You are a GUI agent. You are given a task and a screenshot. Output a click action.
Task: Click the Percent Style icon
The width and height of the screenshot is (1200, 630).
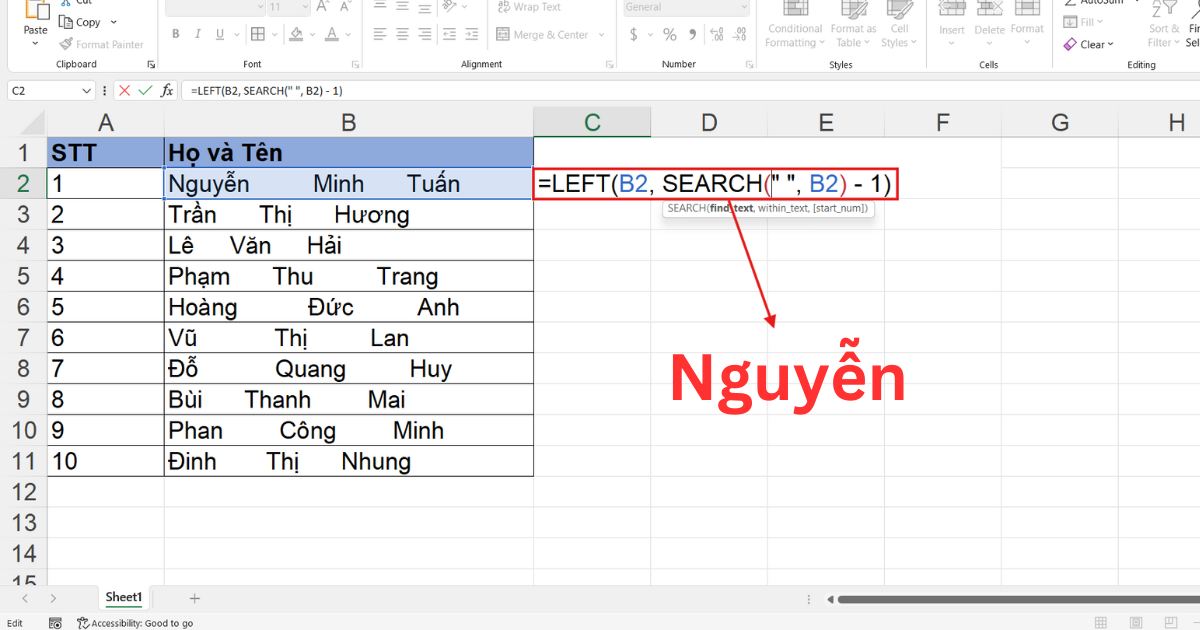[x=669, y=35]
